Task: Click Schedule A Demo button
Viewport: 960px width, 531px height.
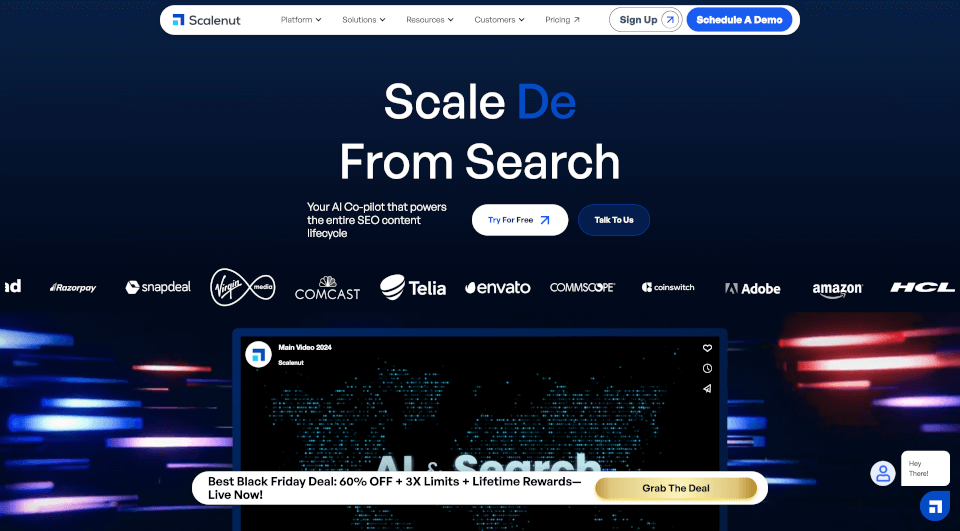Action: [739, 20]
